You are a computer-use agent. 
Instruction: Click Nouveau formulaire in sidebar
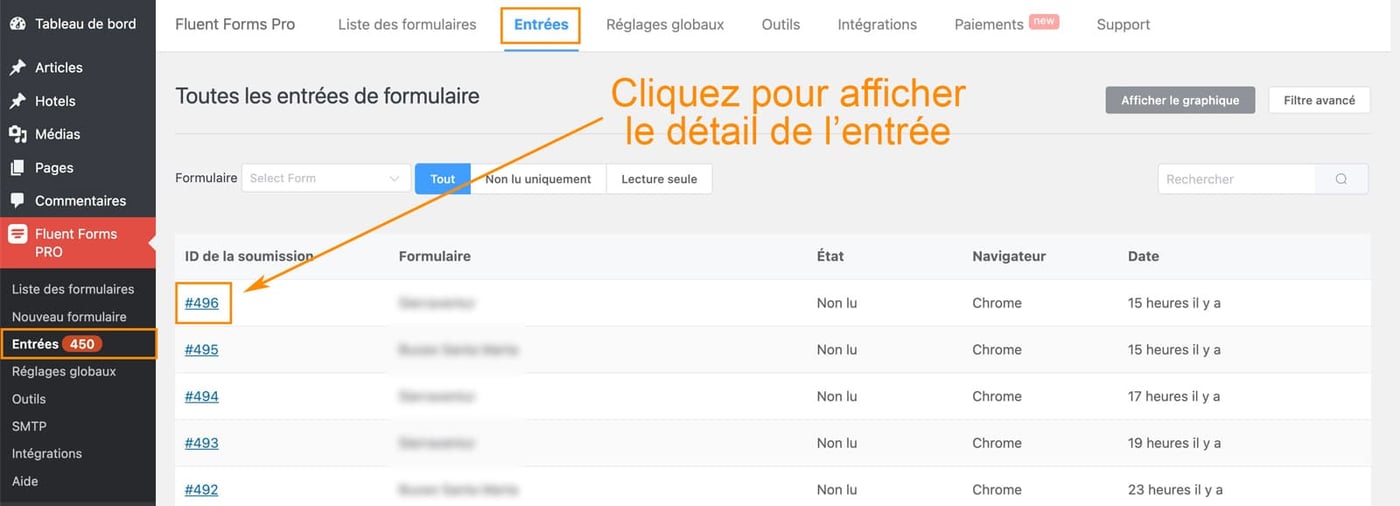[x=69, y=317]
